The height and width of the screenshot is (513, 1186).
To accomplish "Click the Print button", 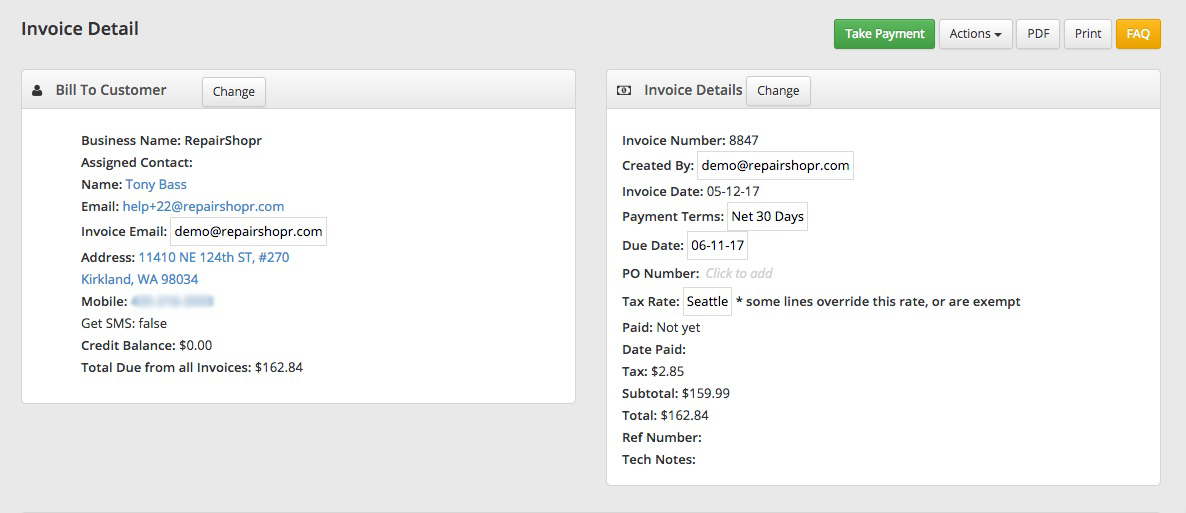I will click(x=1088, y=34).
